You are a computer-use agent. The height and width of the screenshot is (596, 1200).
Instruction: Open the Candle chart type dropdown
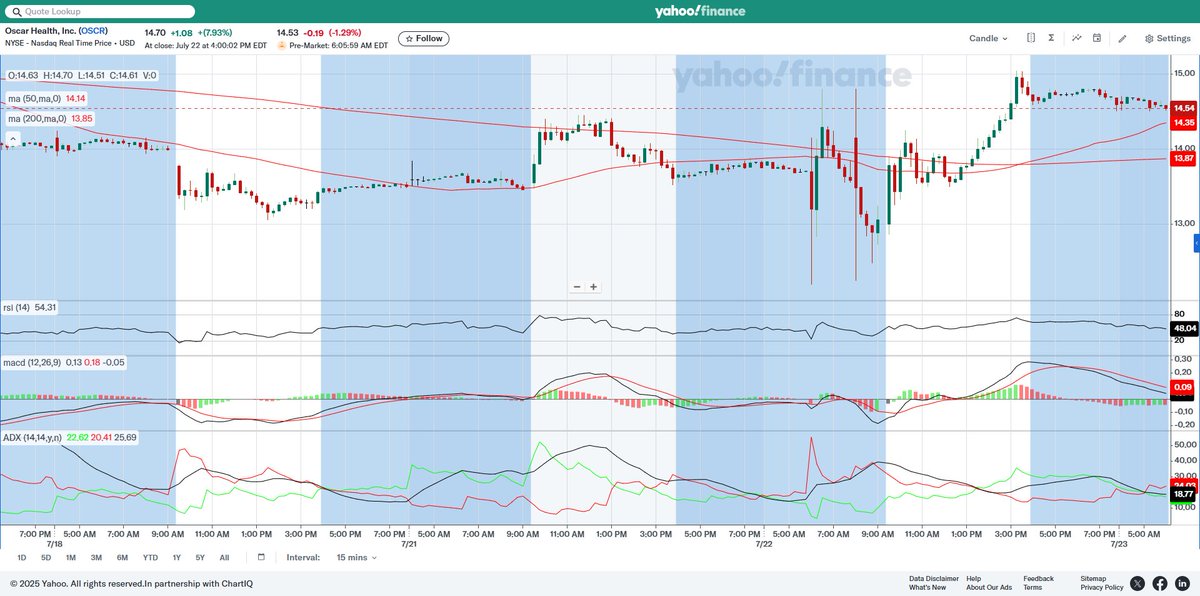(x=988, y=38)
